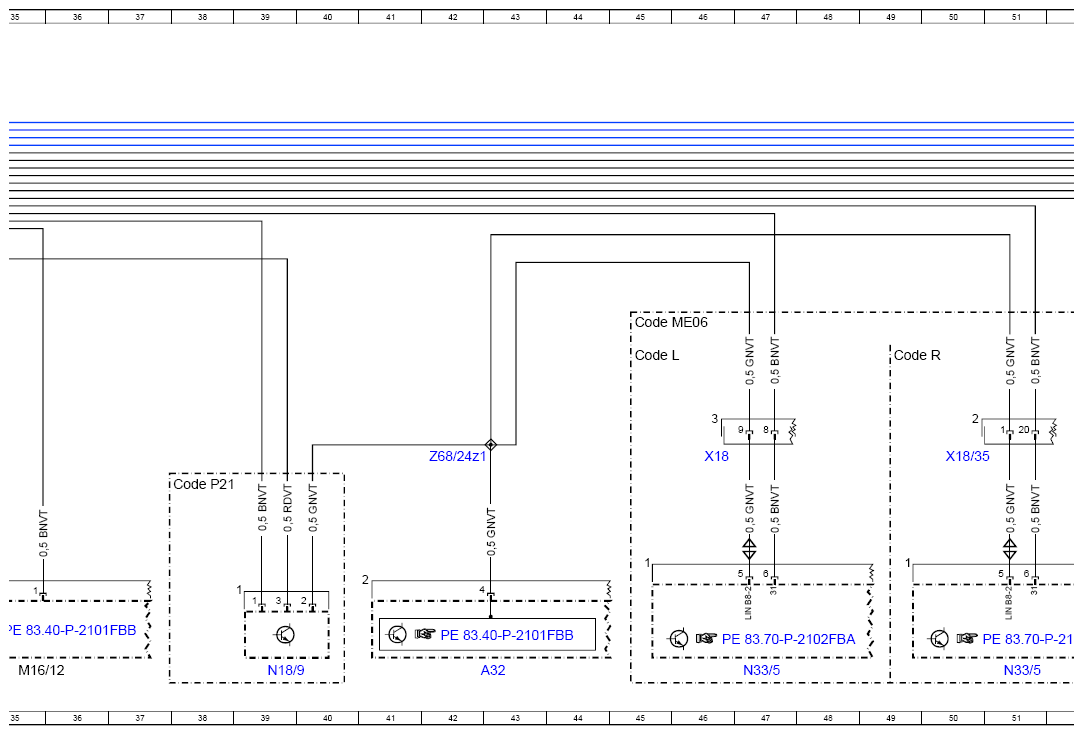The width and height of the screenshot is (1083, 735).
Task: Select the "Code ME06" label
Action: pos(671,323)
